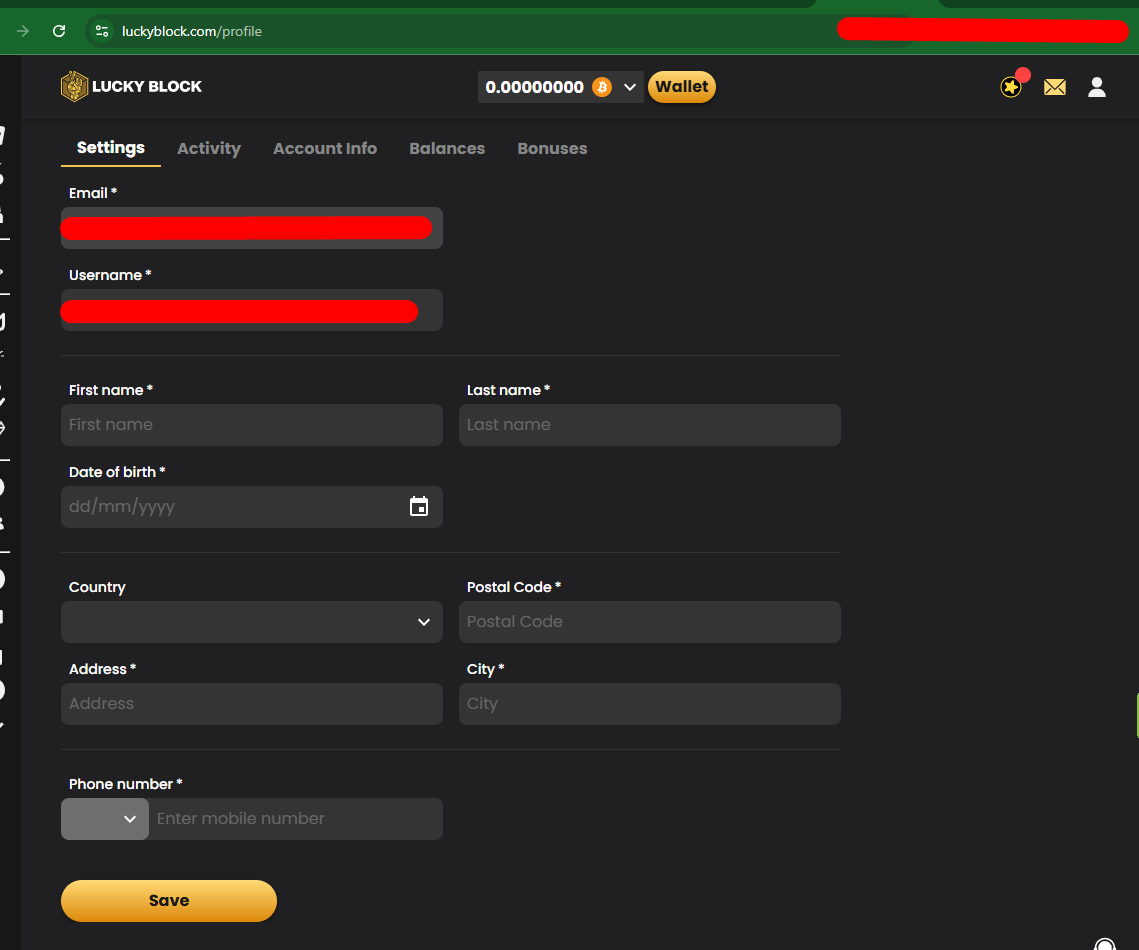Expand the phone country code selector

click(105, 819)
